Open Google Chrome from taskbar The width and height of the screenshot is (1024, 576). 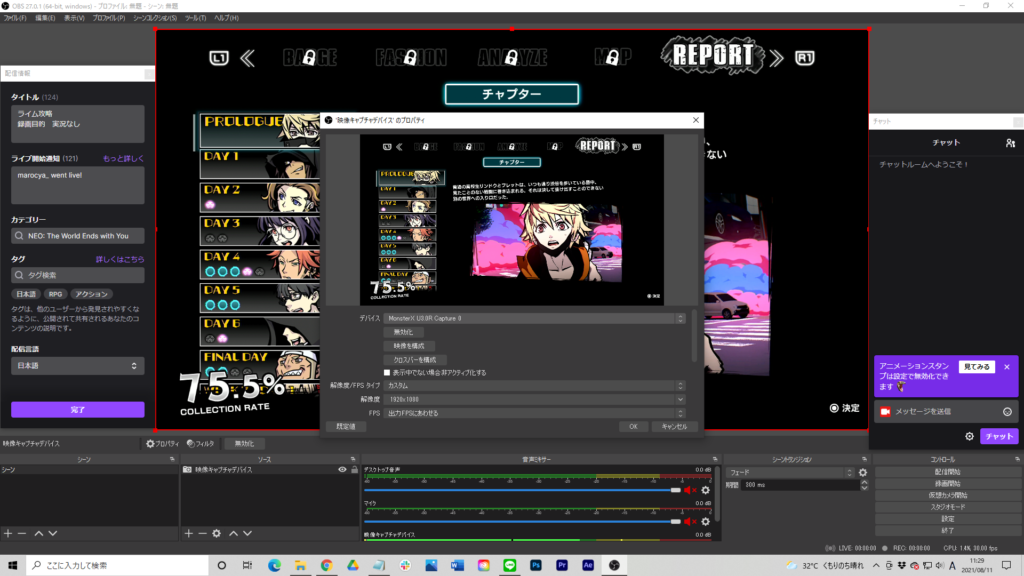point(327,565)
